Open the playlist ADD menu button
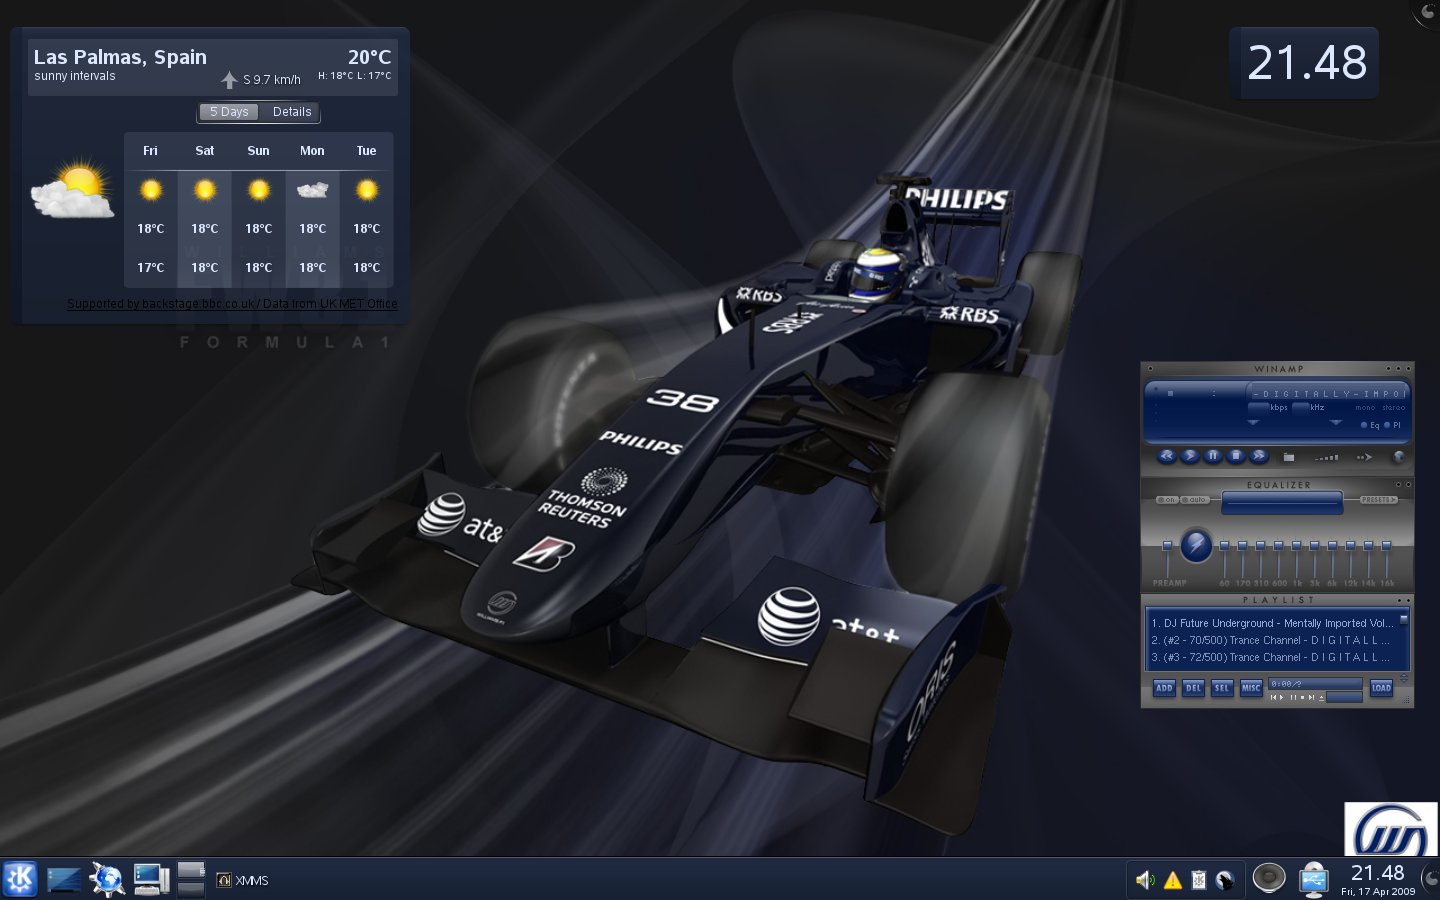This screenshot has height=900, width=1440. click(x=1164, y=688)
